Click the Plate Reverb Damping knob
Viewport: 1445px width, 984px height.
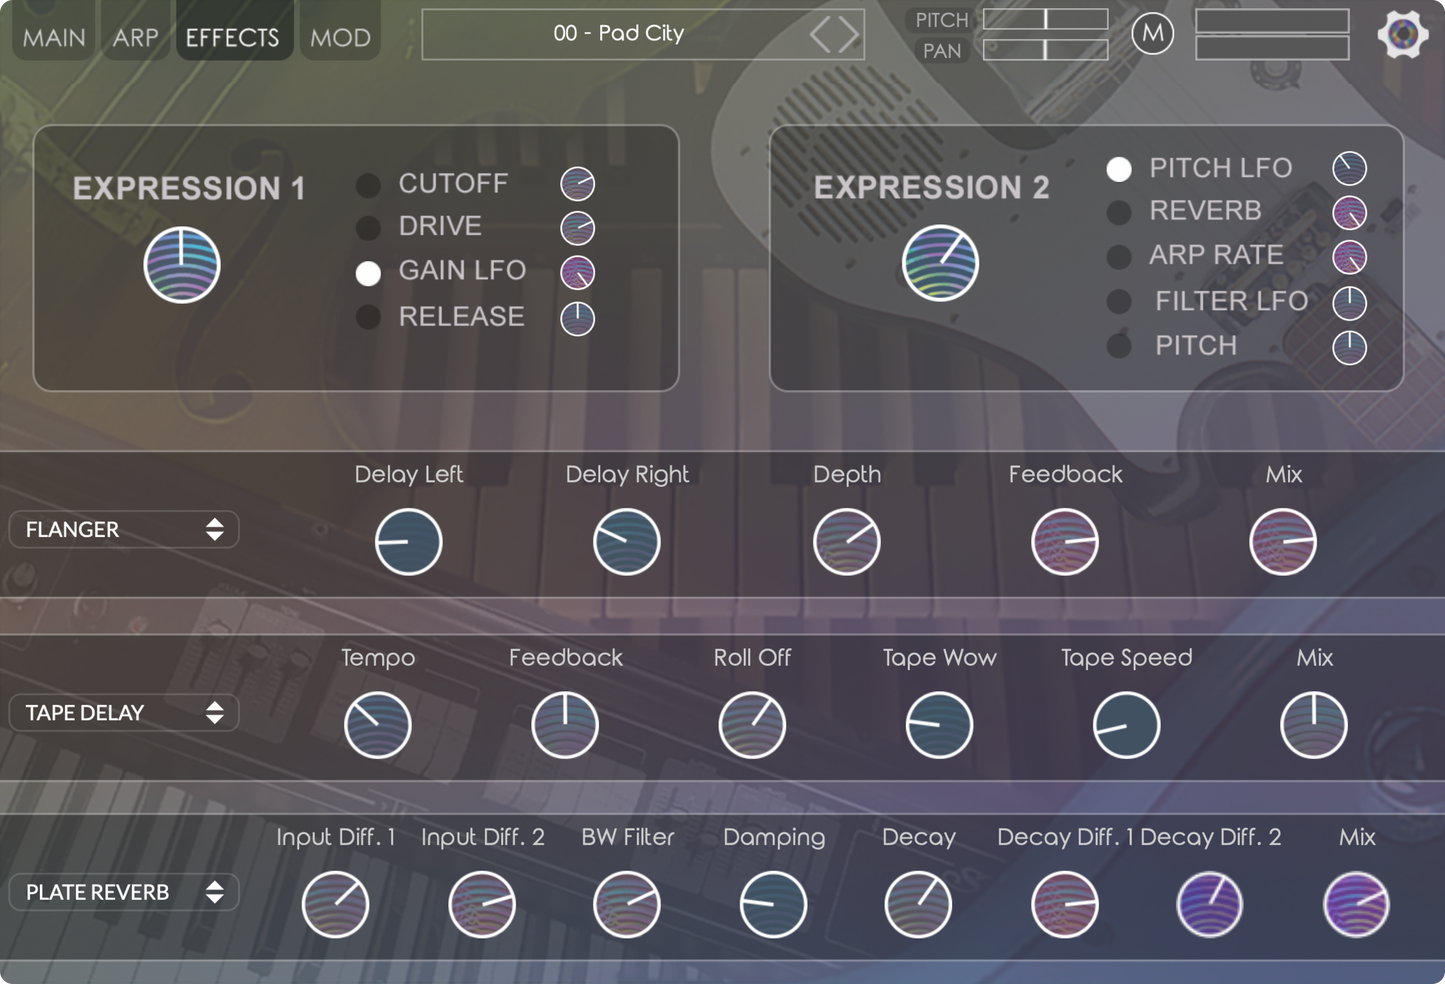pos(773,904)
